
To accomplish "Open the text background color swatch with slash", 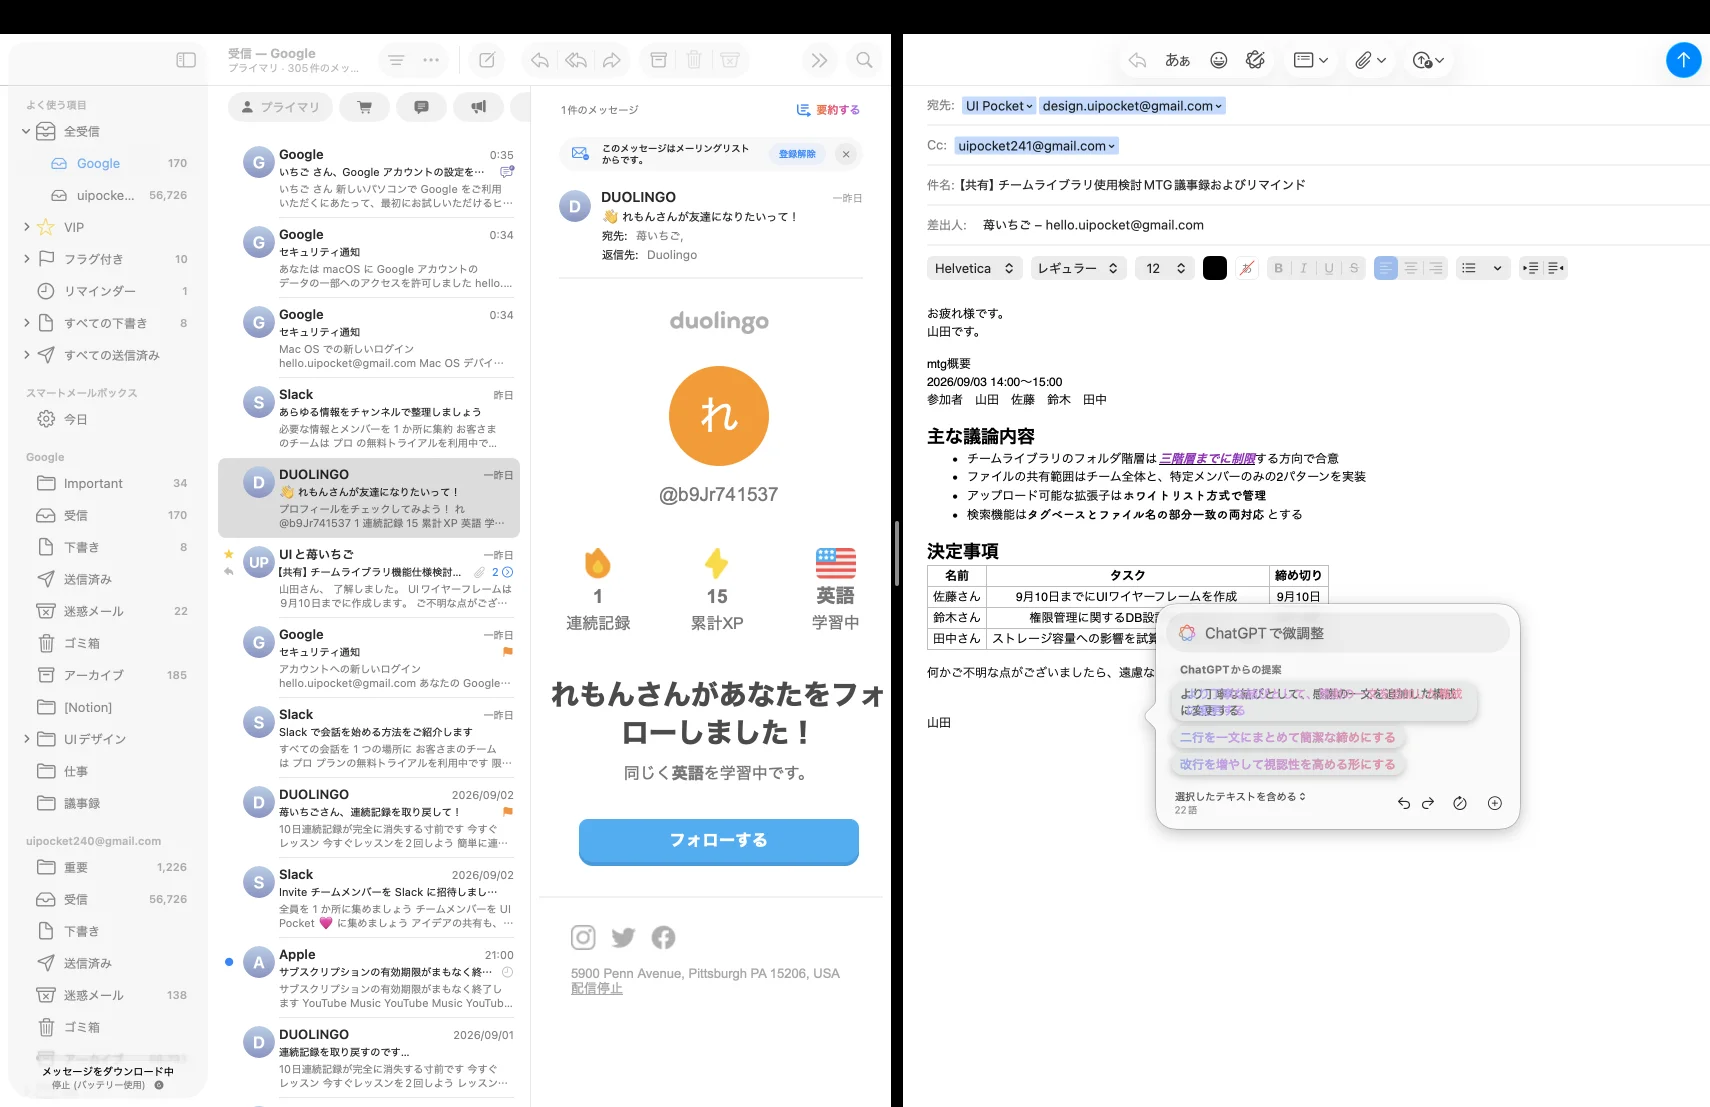I will coord(1246,268).
